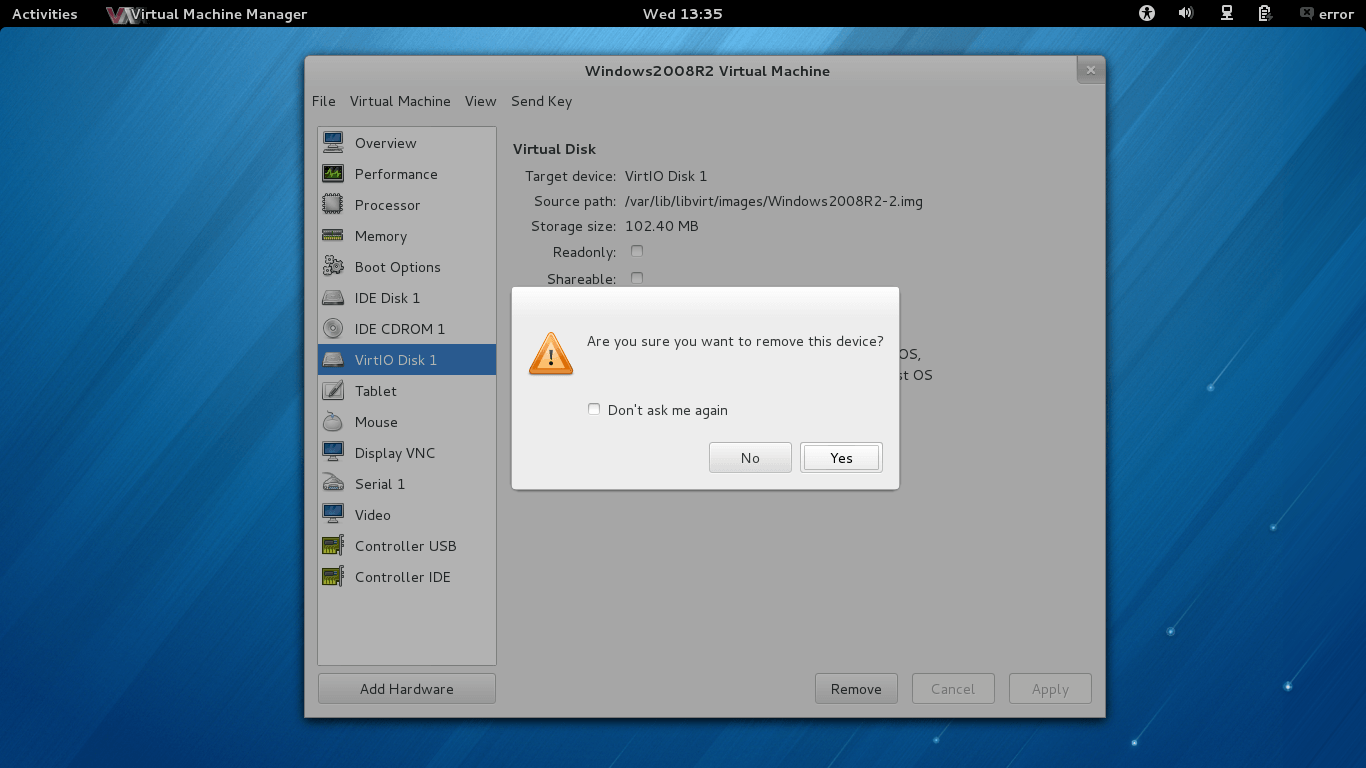Image resolution: width=1366 pixels, height=768 pixels.
Task: Click the Tablet device icon
Action: (x=333, y=390)
